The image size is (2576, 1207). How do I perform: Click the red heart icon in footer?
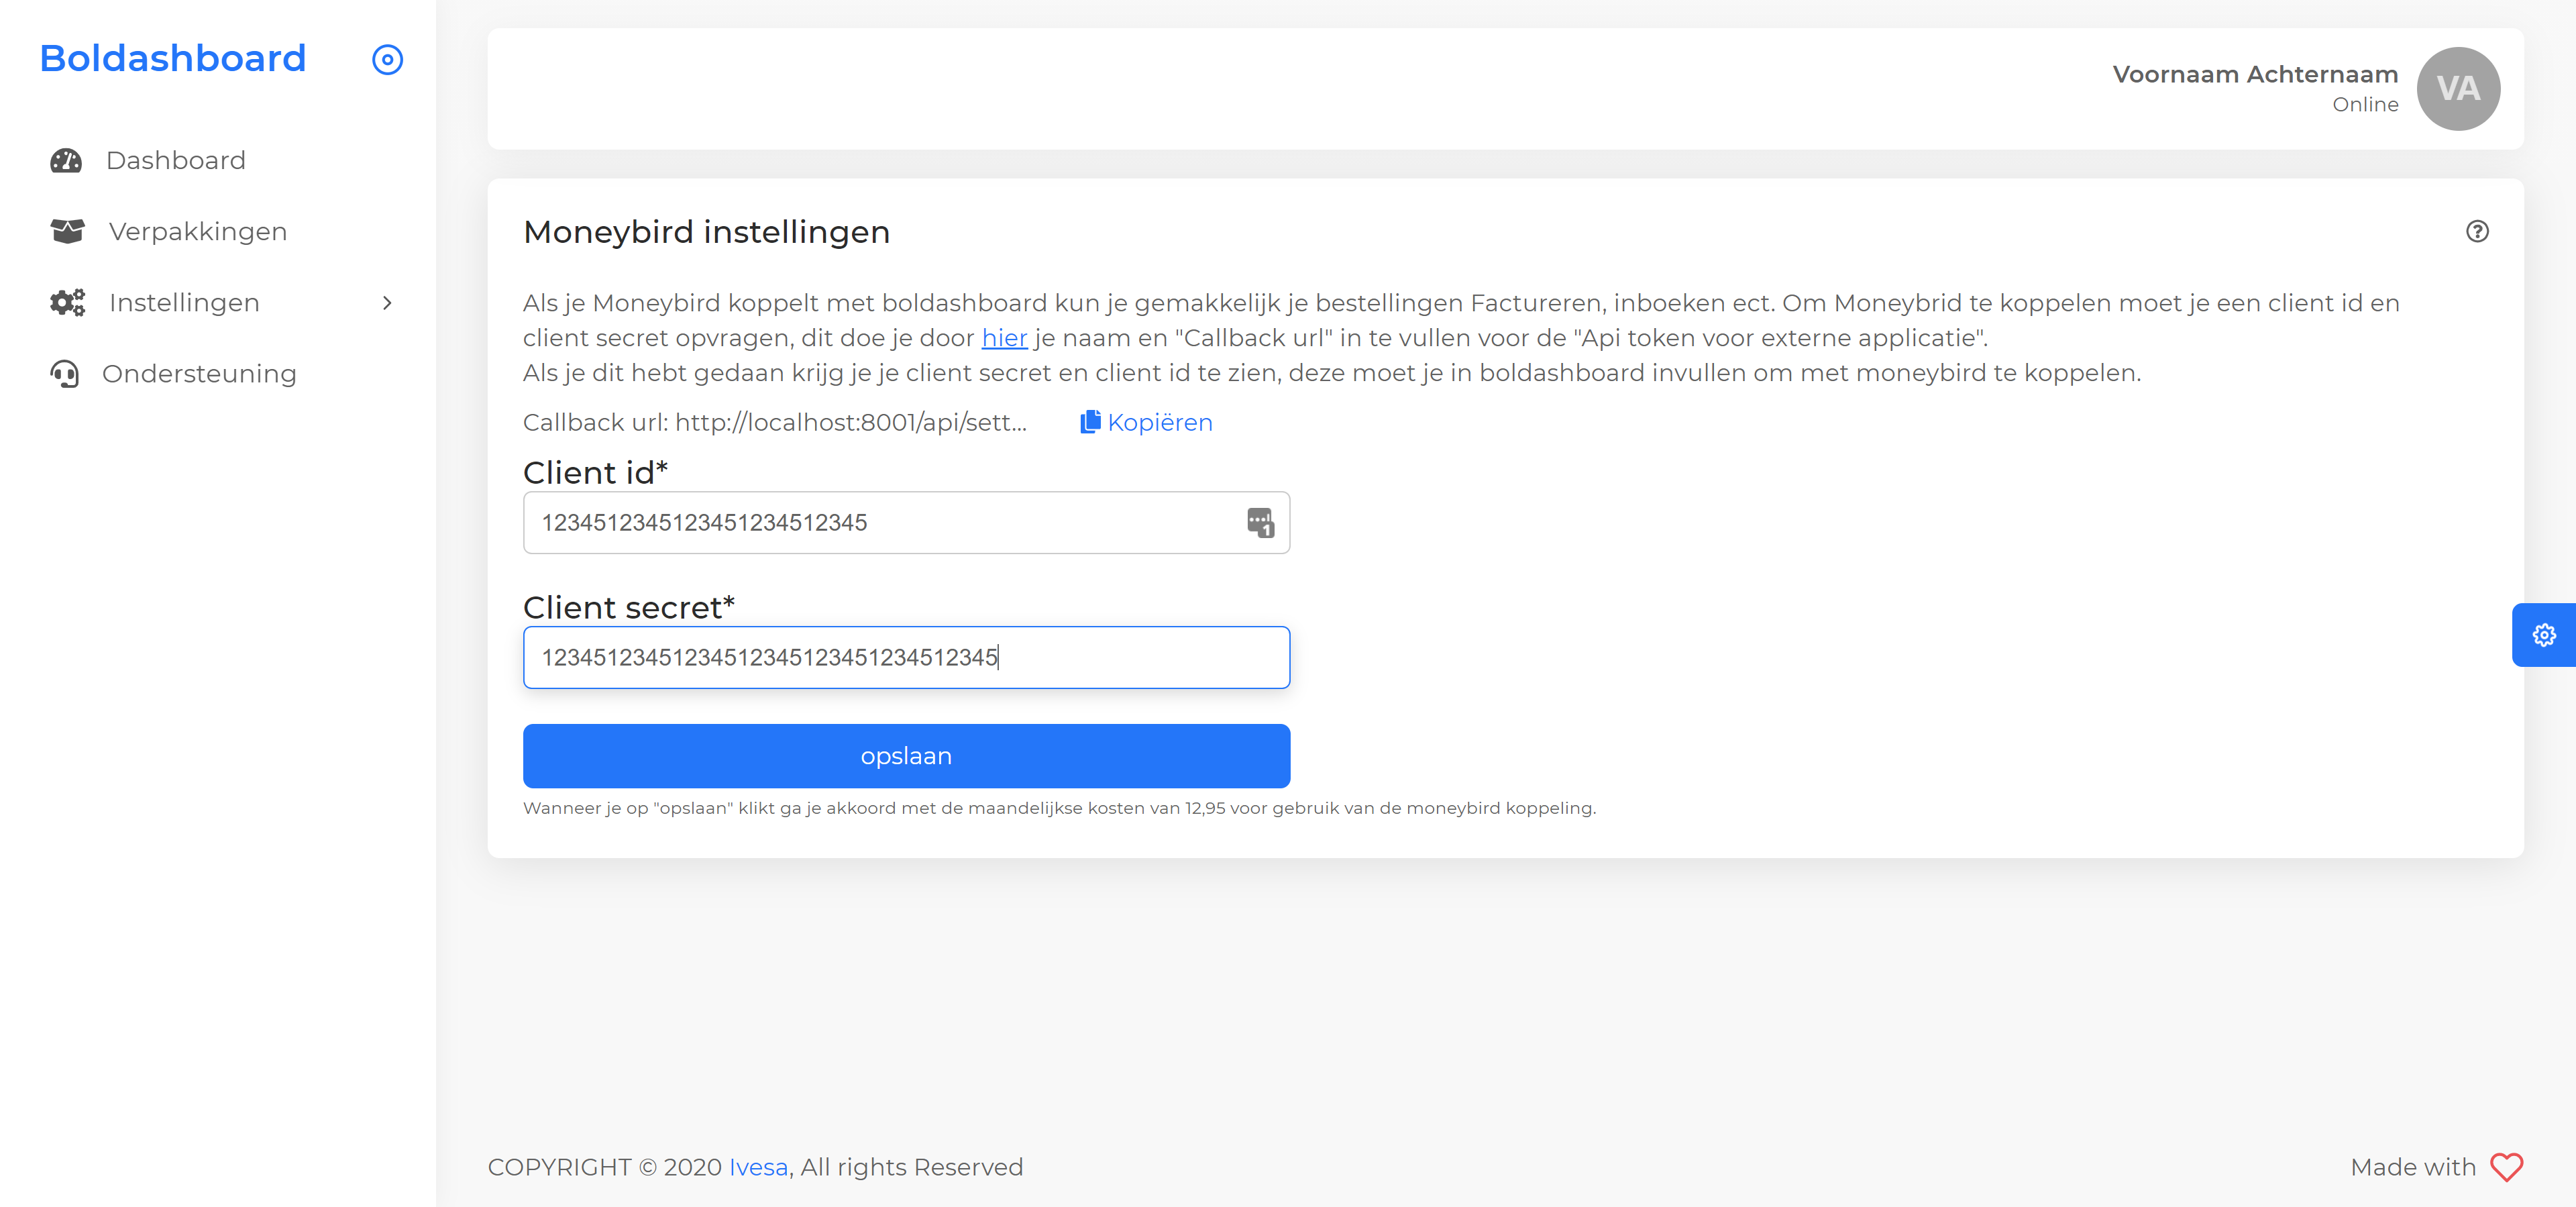click(x=2506, y=1167)
